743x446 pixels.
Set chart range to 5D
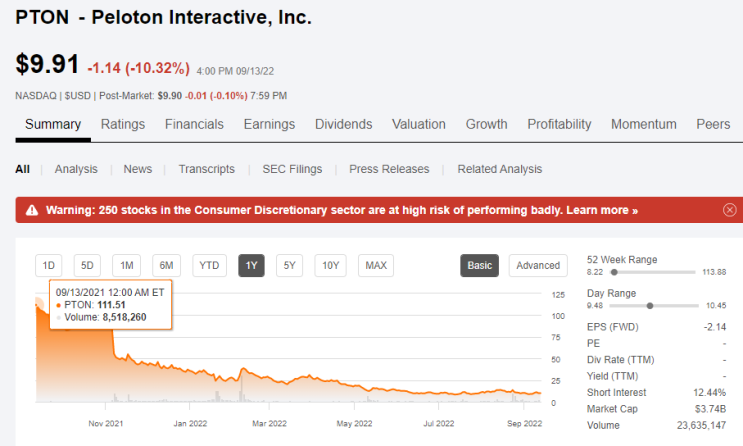[x=87, y=265]
